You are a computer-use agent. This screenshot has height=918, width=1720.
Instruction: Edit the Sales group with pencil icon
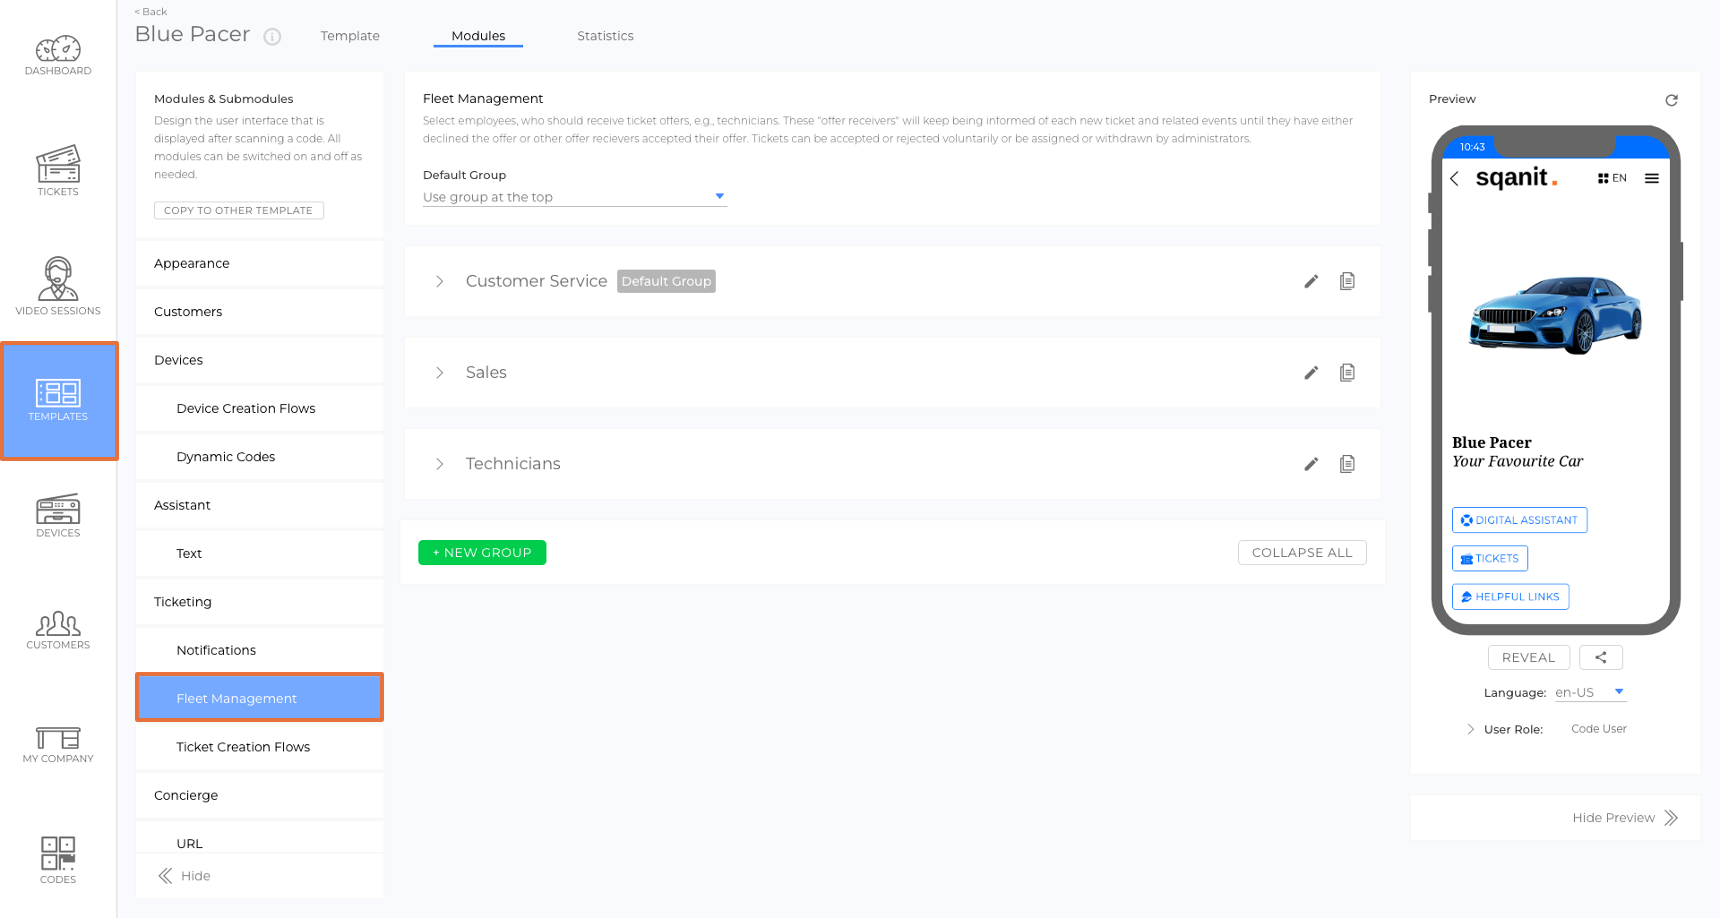(1311, 372)
